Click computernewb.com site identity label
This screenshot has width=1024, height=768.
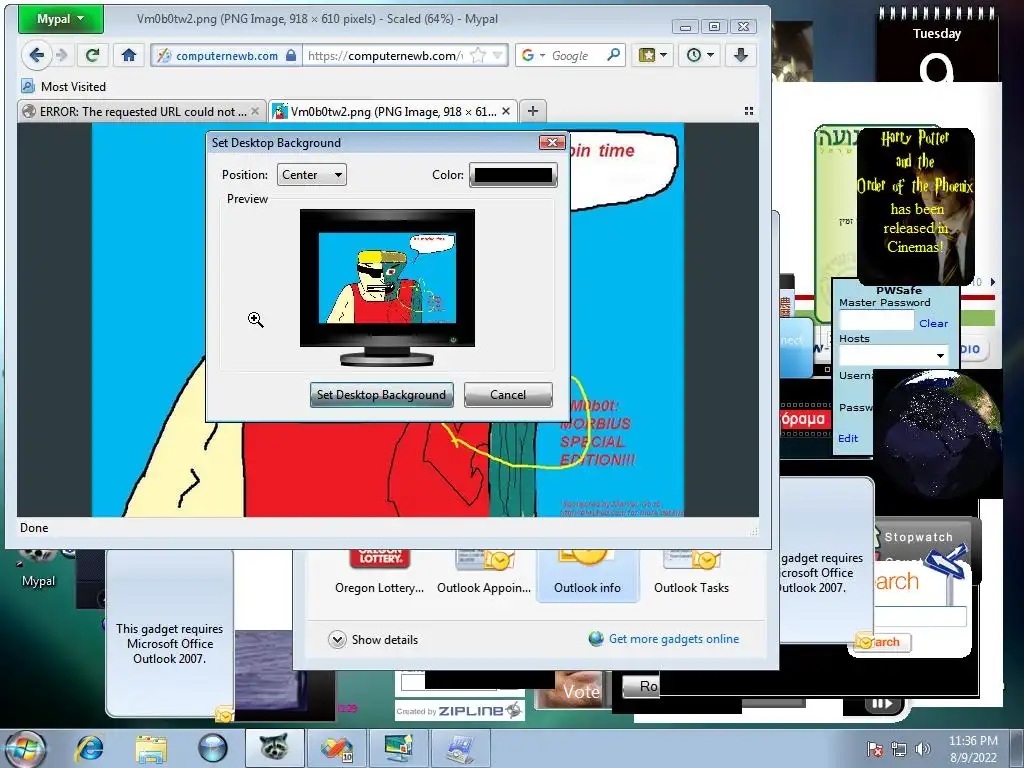(227, 56)
